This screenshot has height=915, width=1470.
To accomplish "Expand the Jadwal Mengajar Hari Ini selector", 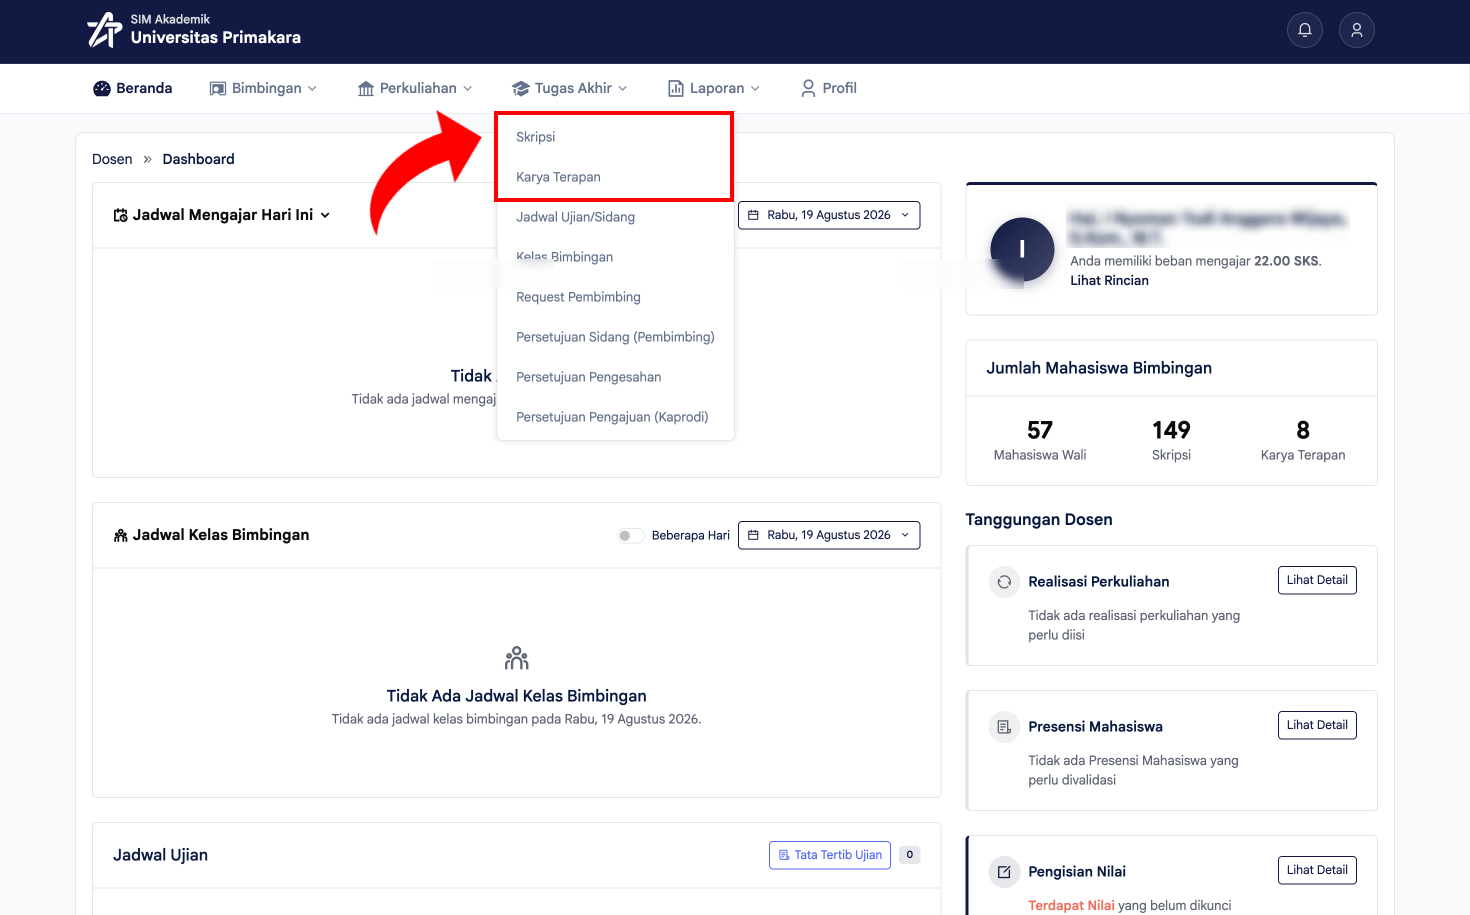I will (222, 215).
